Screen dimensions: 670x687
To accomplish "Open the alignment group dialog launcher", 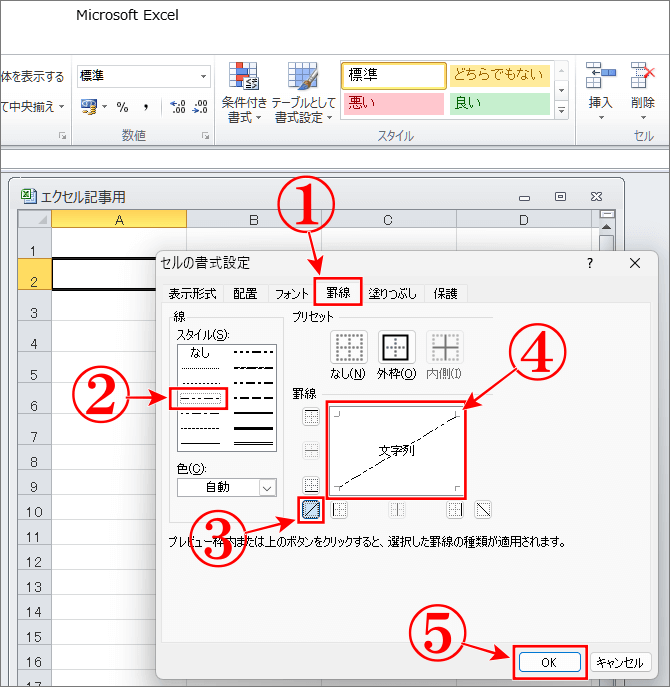I will click(62, 136).
